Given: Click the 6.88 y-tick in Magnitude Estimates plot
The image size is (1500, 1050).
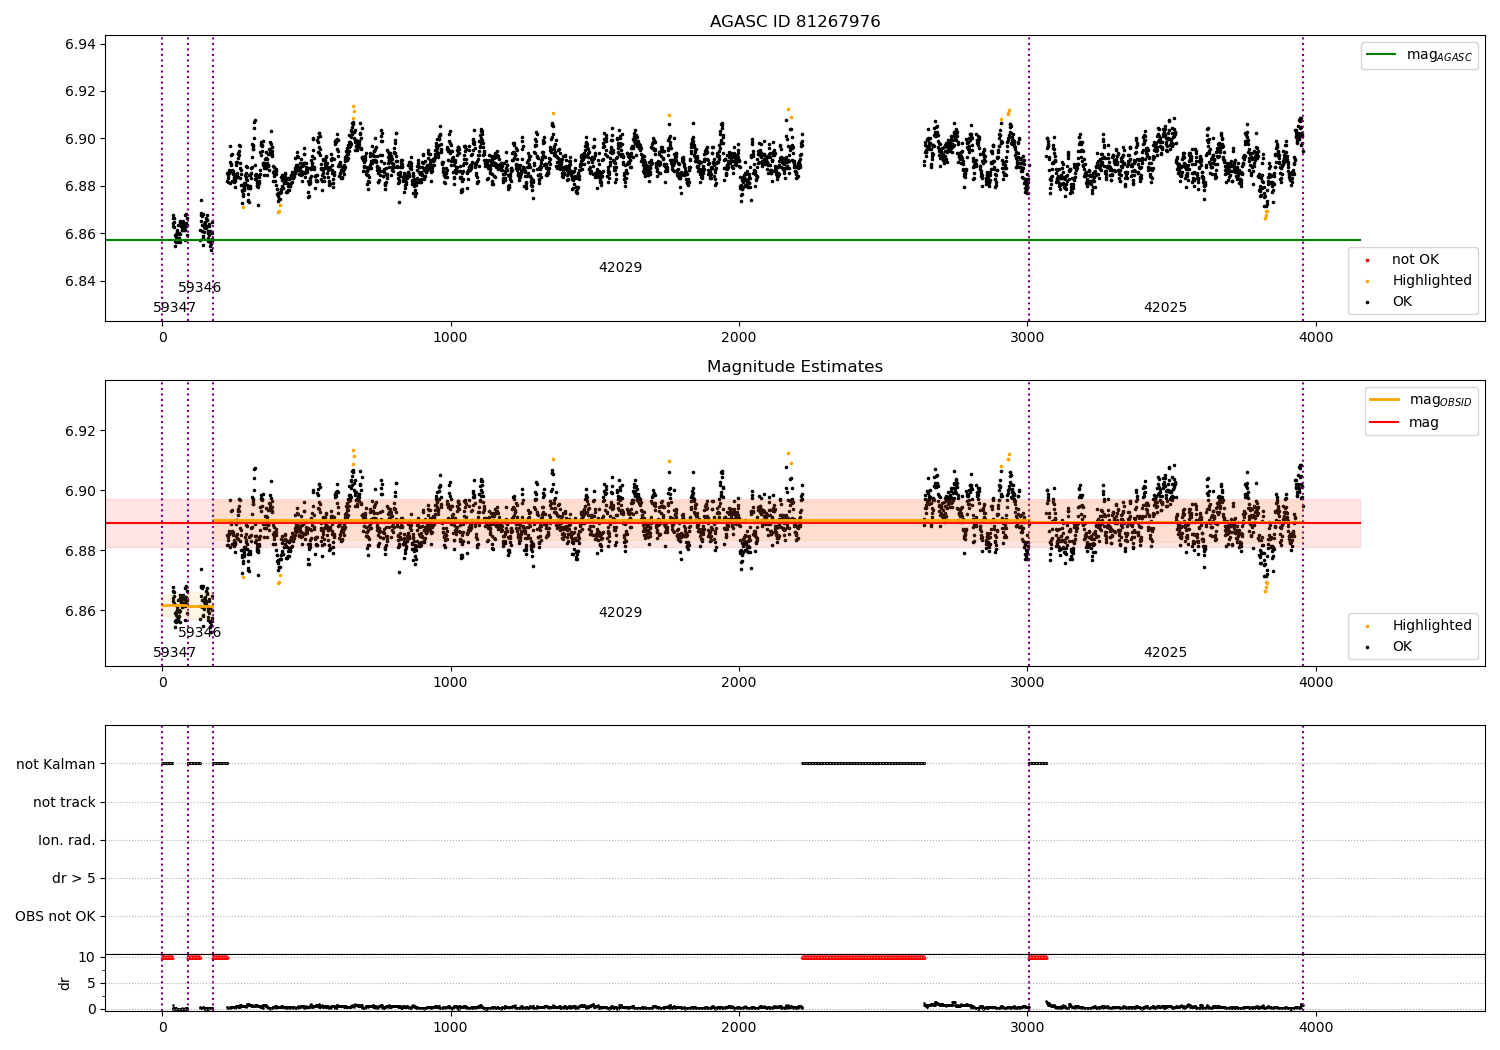Looking at the screenshot, I should tap(80, 552).
